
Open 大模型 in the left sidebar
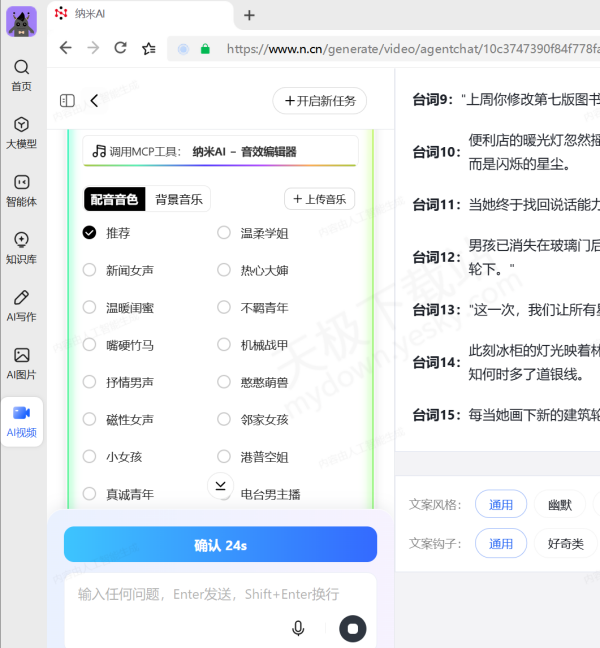click(x=21, y=125)
